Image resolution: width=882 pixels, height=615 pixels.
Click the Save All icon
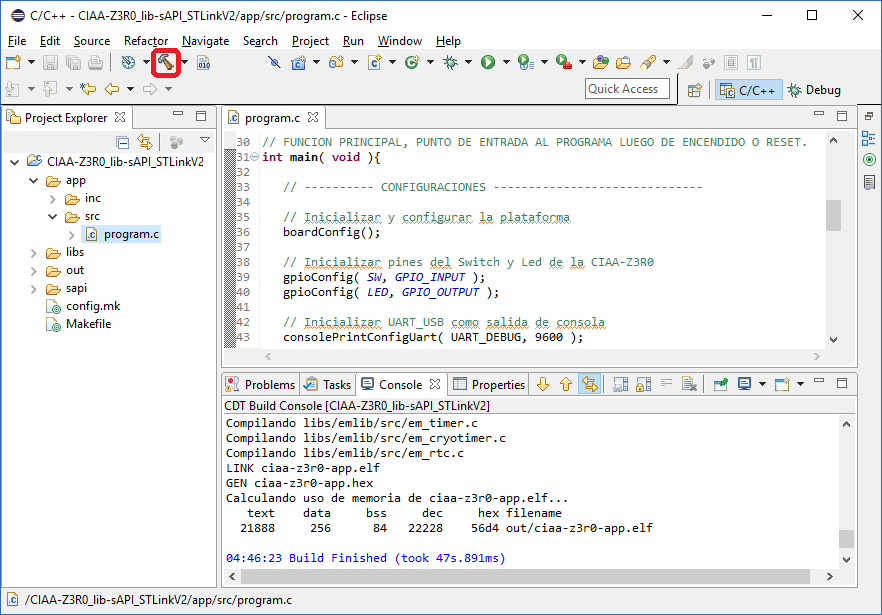click(73, 62)
